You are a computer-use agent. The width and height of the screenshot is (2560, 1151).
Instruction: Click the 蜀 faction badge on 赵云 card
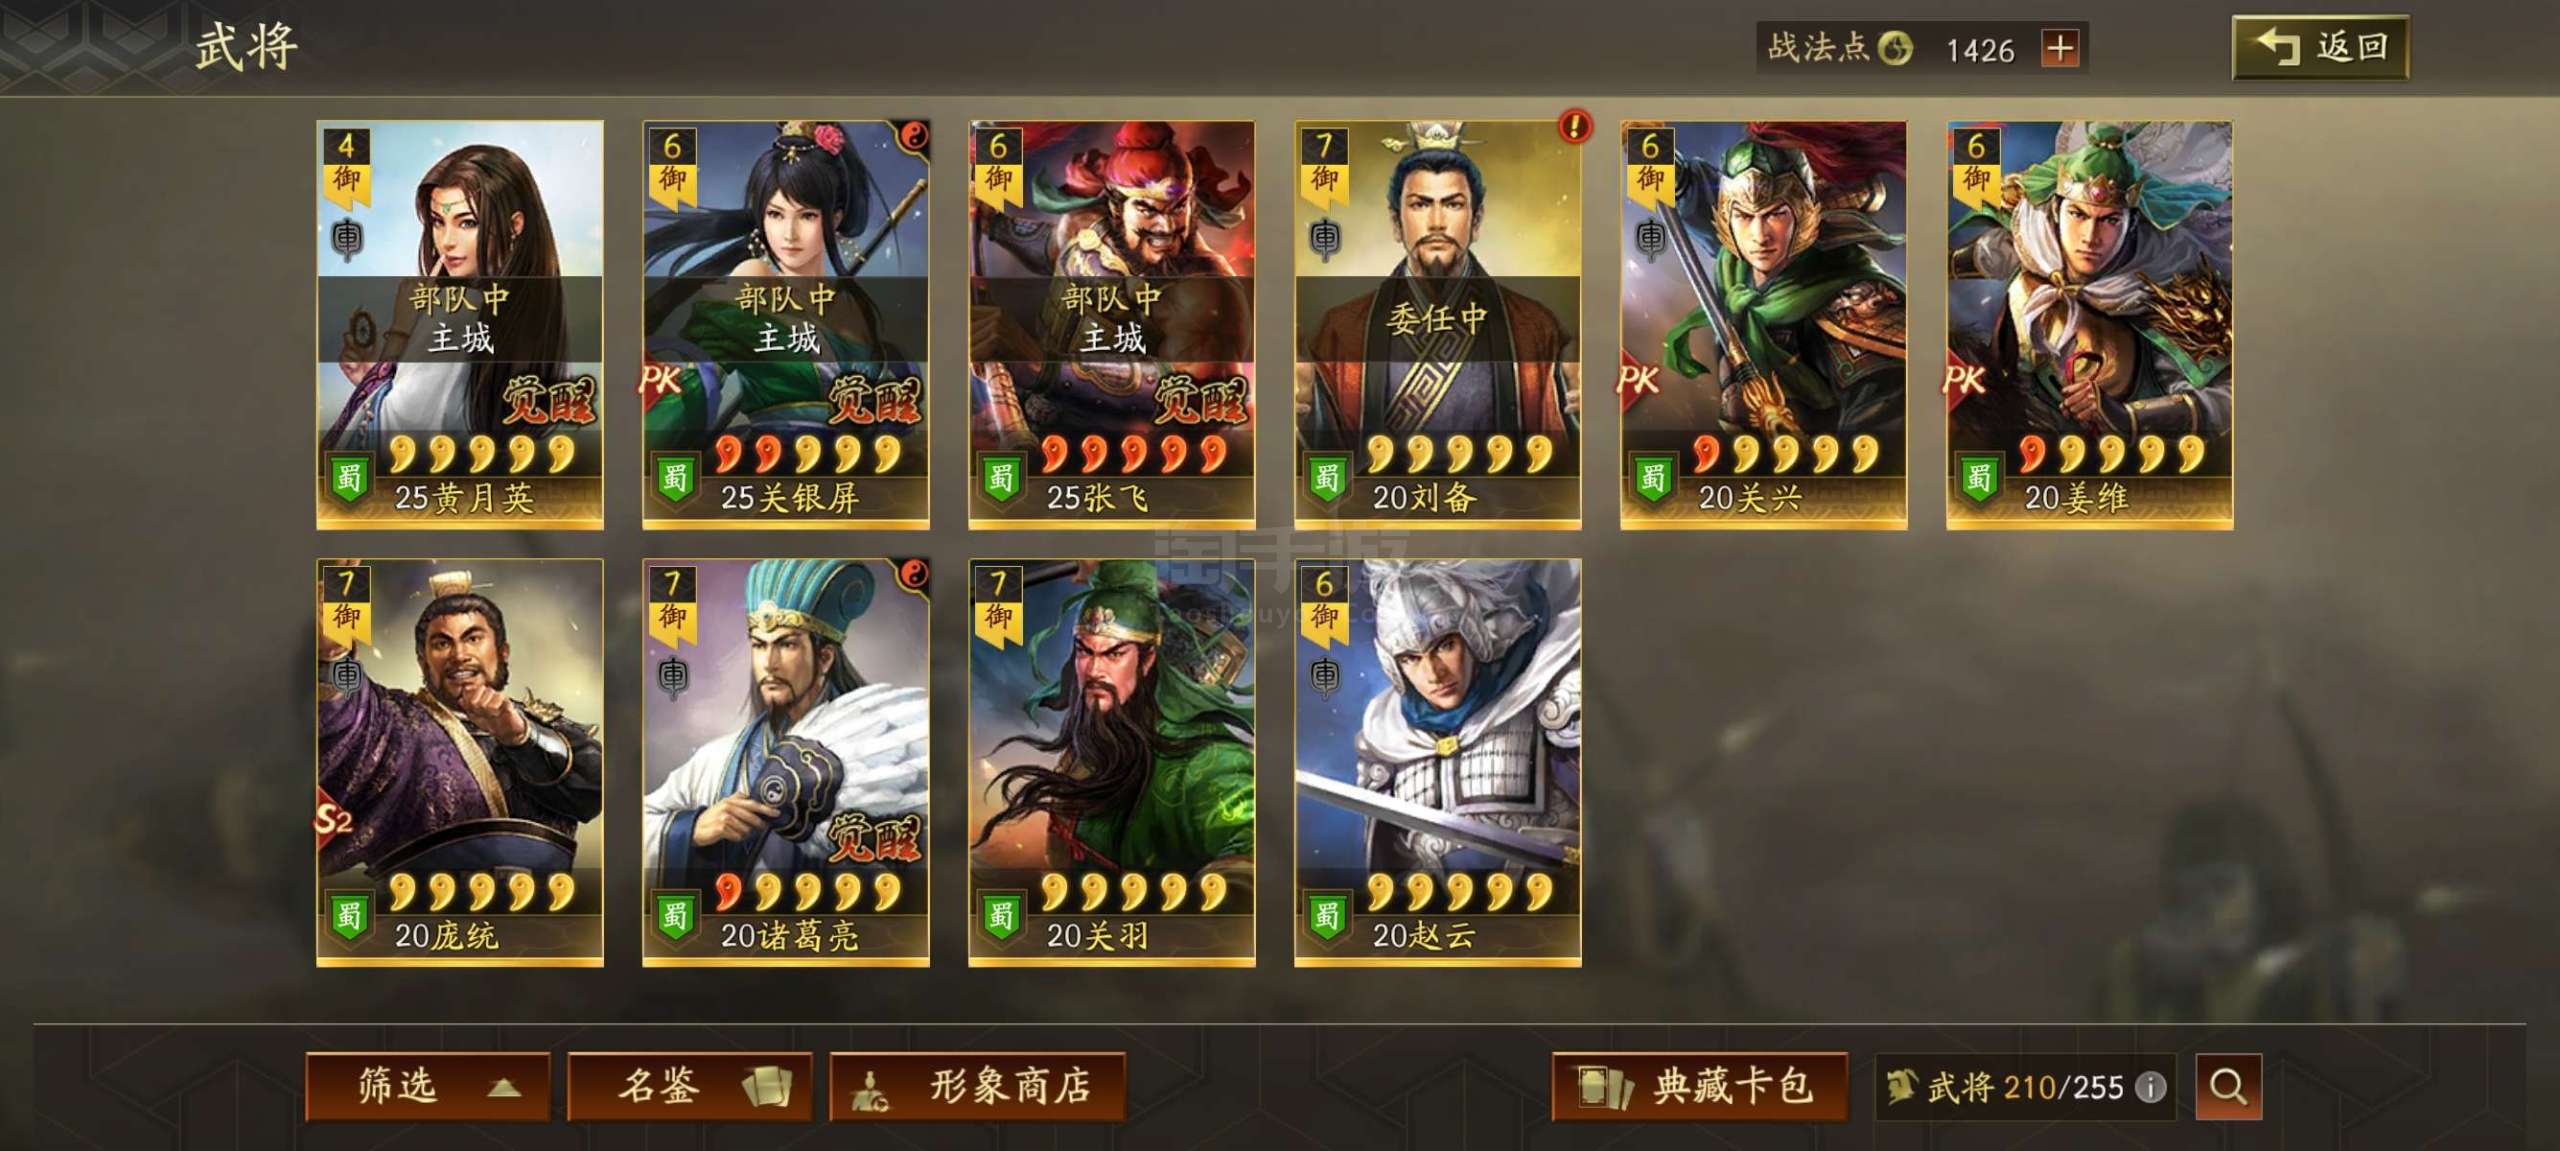coord(1326,916)
